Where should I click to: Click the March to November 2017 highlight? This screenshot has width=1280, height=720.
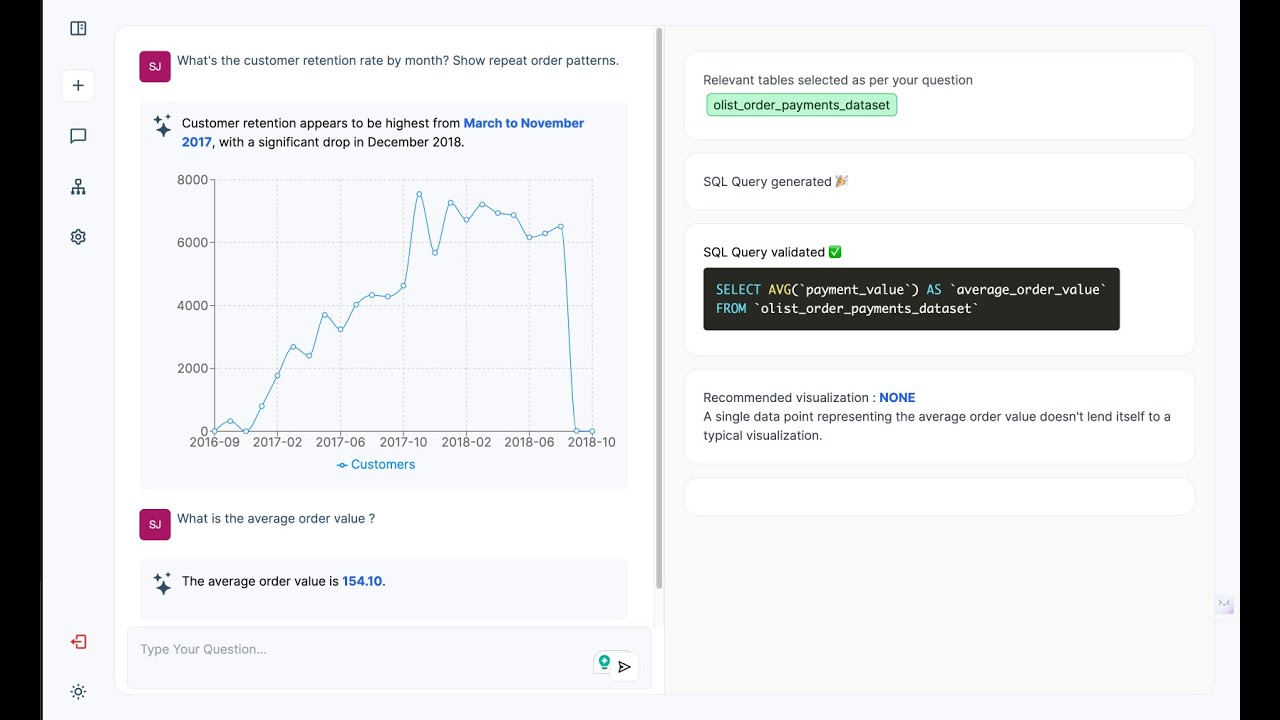(x=523, y=123)
